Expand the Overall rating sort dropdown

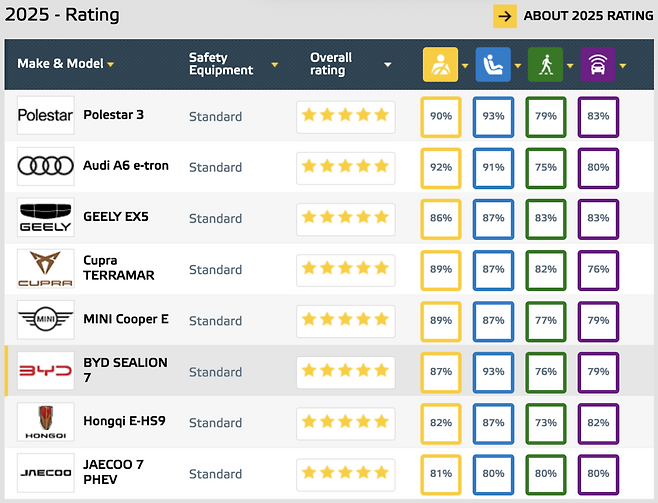pyautogui.click(x=388, y=65)
